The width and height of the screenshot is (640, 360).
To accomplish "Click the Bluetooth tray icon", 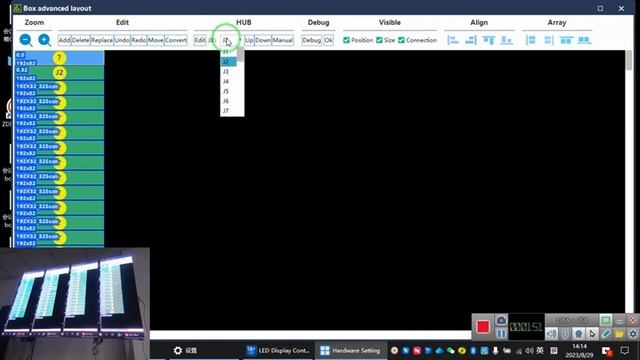I will [473, 350].
